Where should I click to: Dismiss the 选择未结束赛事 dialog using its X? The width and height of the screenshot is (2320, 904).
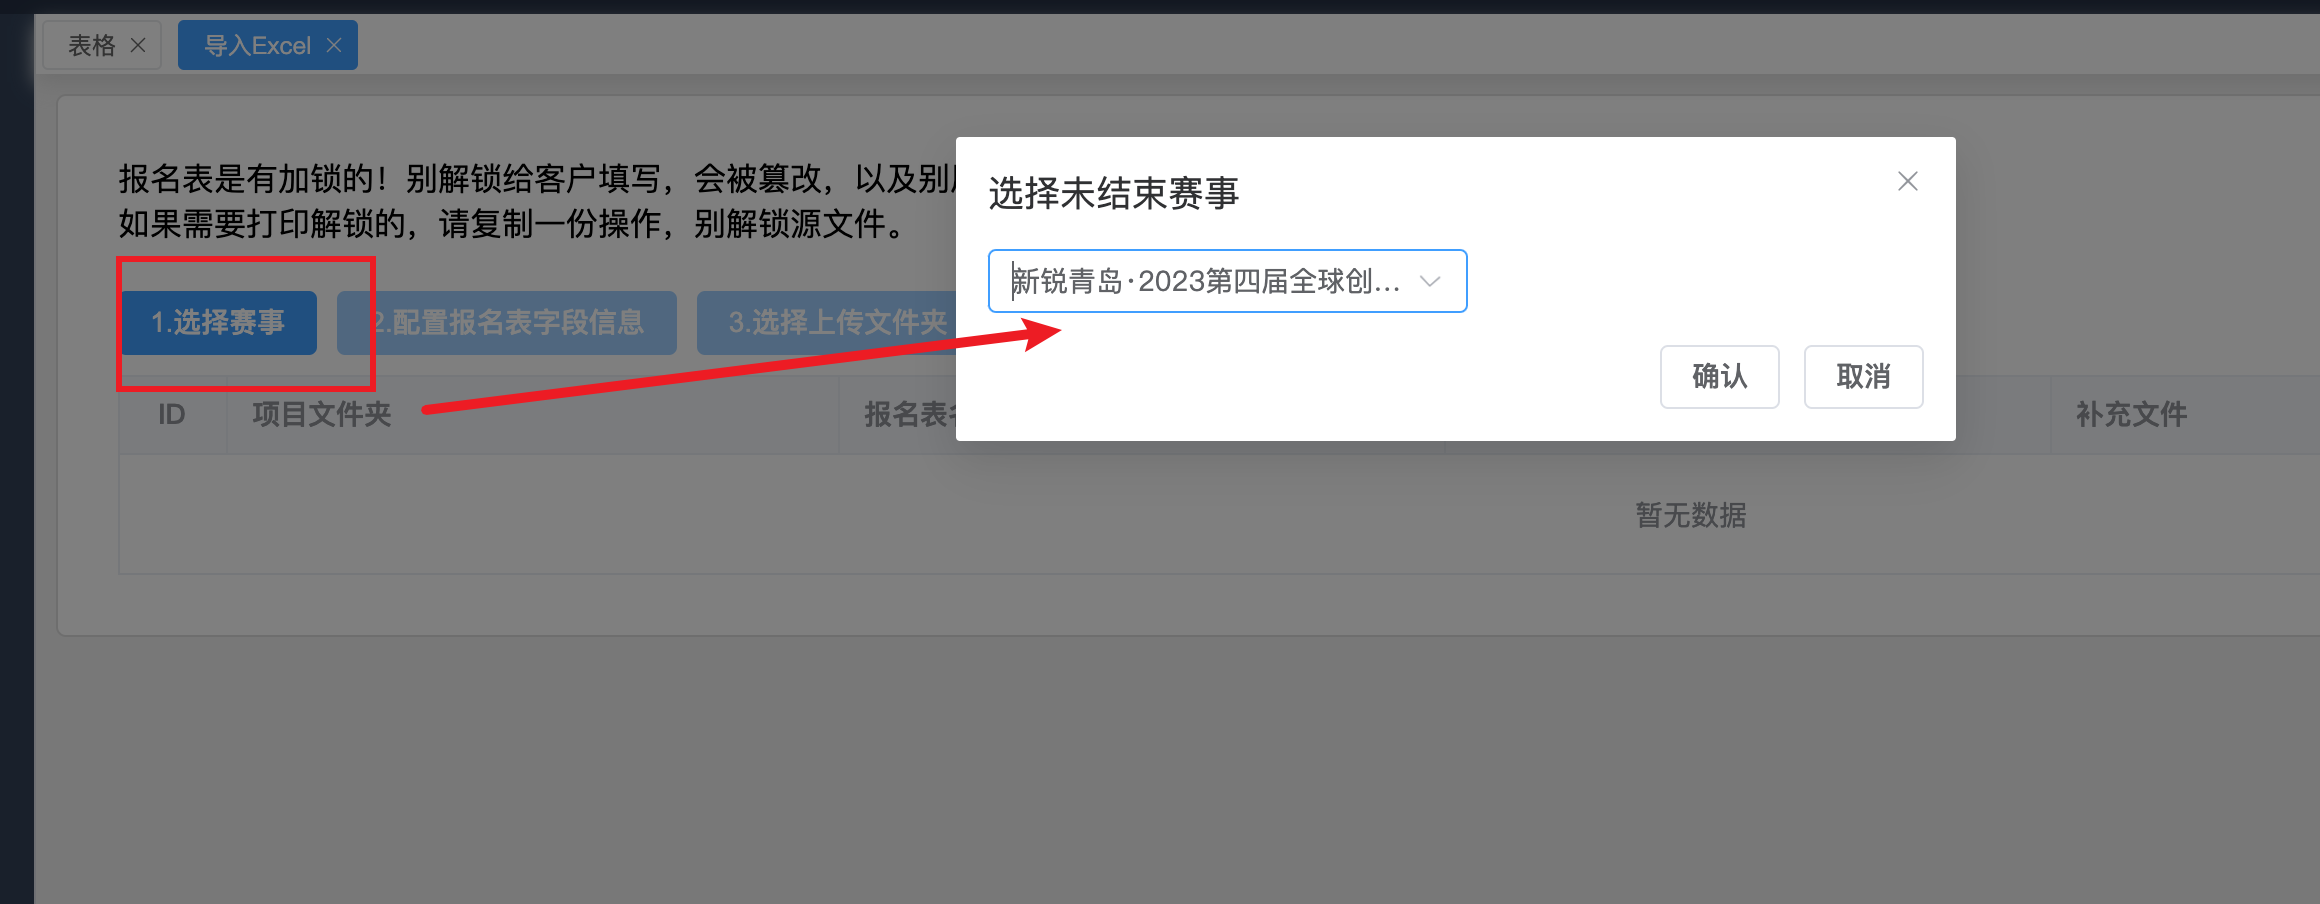1907,181
